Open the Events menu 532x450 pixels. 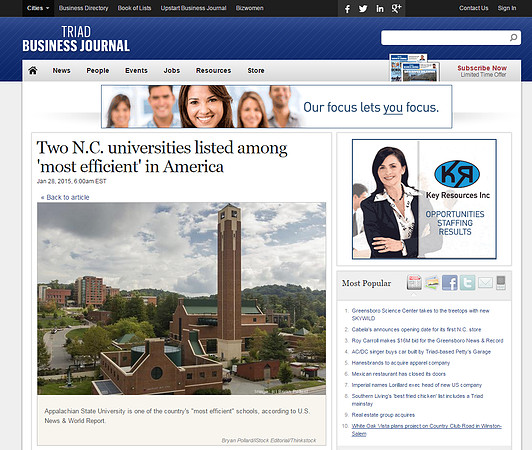click(x=136, y=71)
